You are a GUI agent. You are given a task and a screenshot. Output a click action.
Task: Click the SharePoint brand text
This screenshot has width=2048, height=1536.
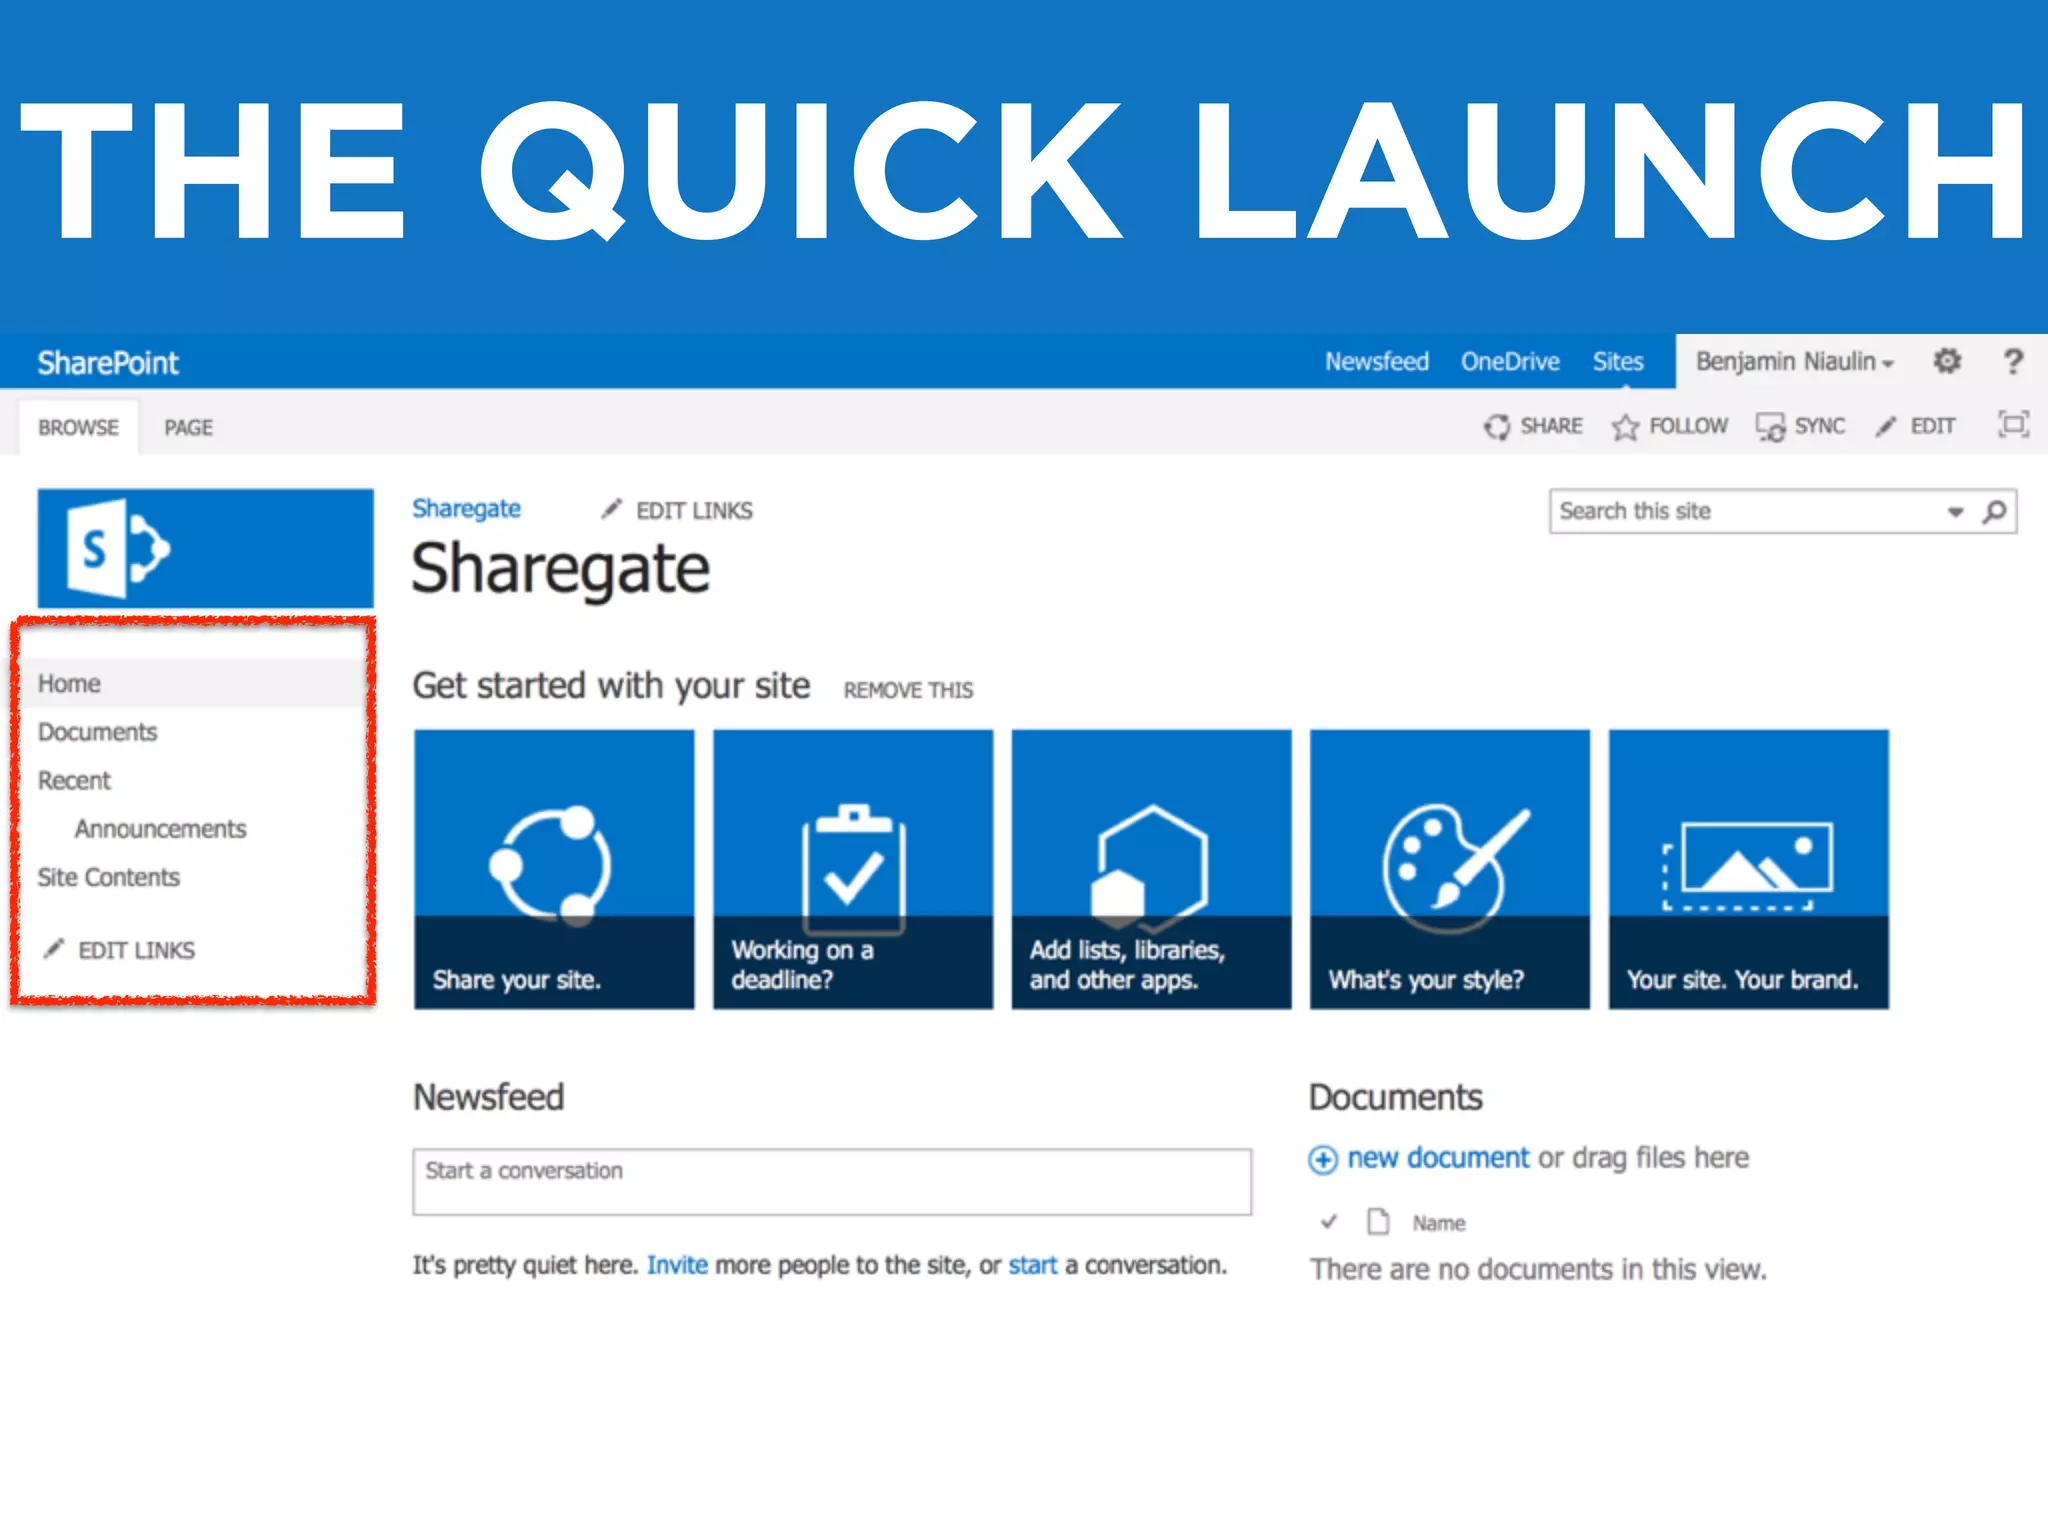click(108, 362)
